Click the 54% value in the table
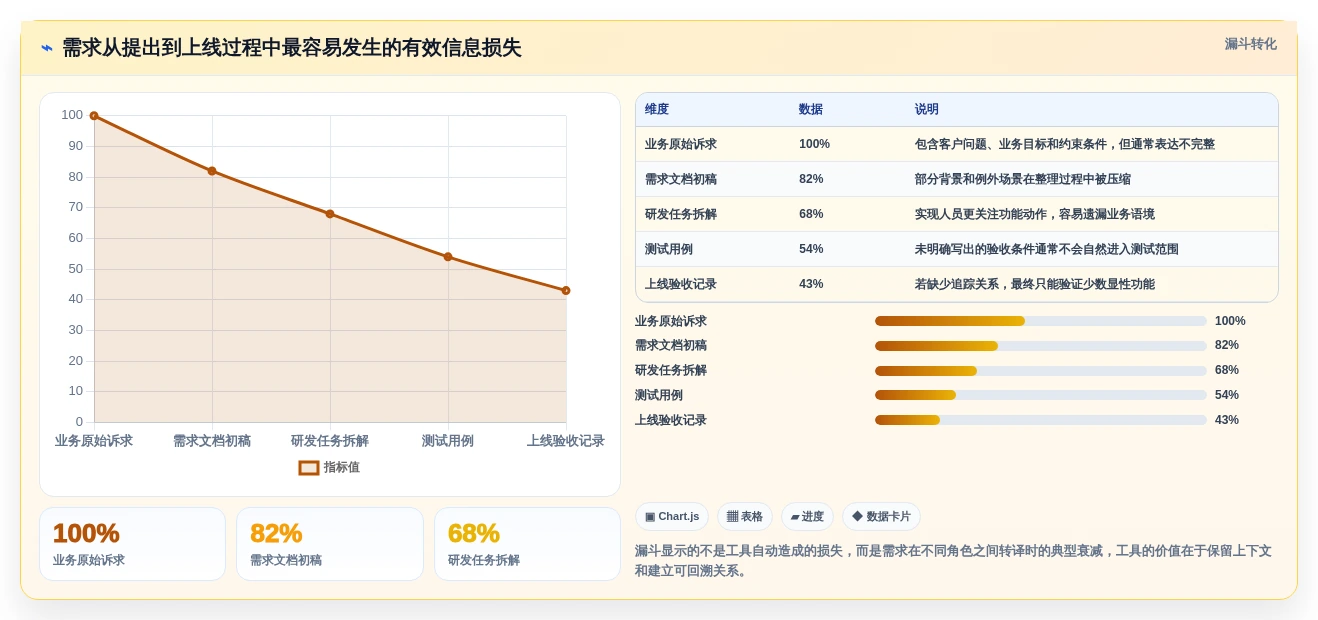Image resolution: width=1318 pixels, height=620 pixels. click(811, 249)
